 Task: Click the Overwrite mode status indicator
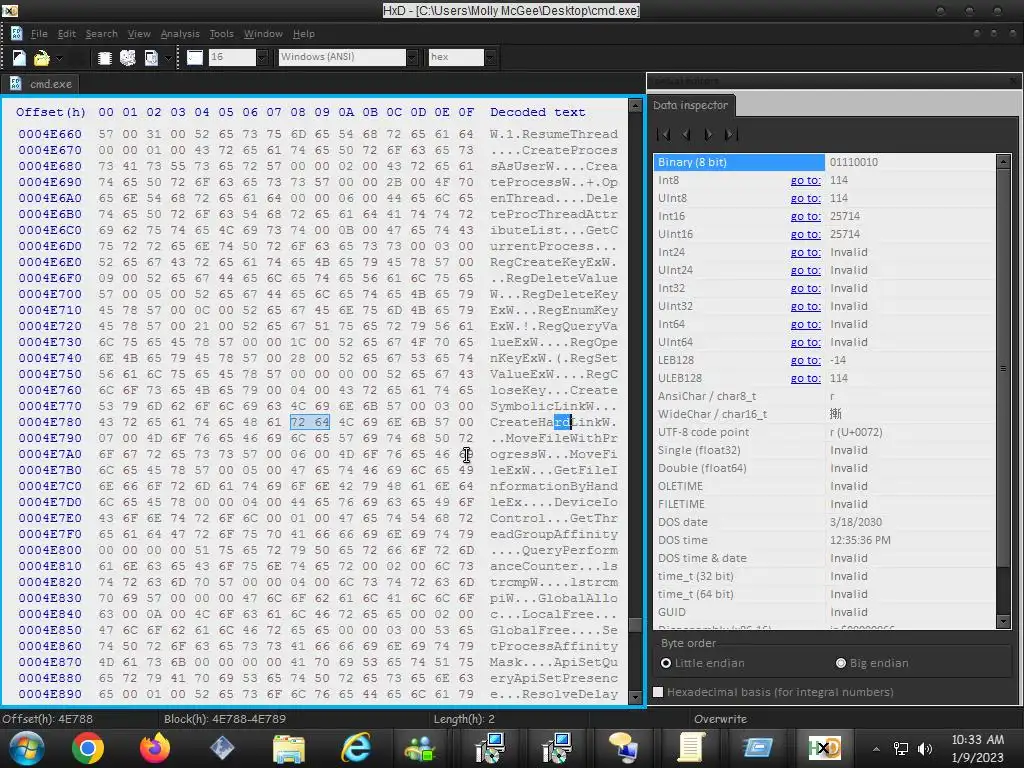pos(720,718)
